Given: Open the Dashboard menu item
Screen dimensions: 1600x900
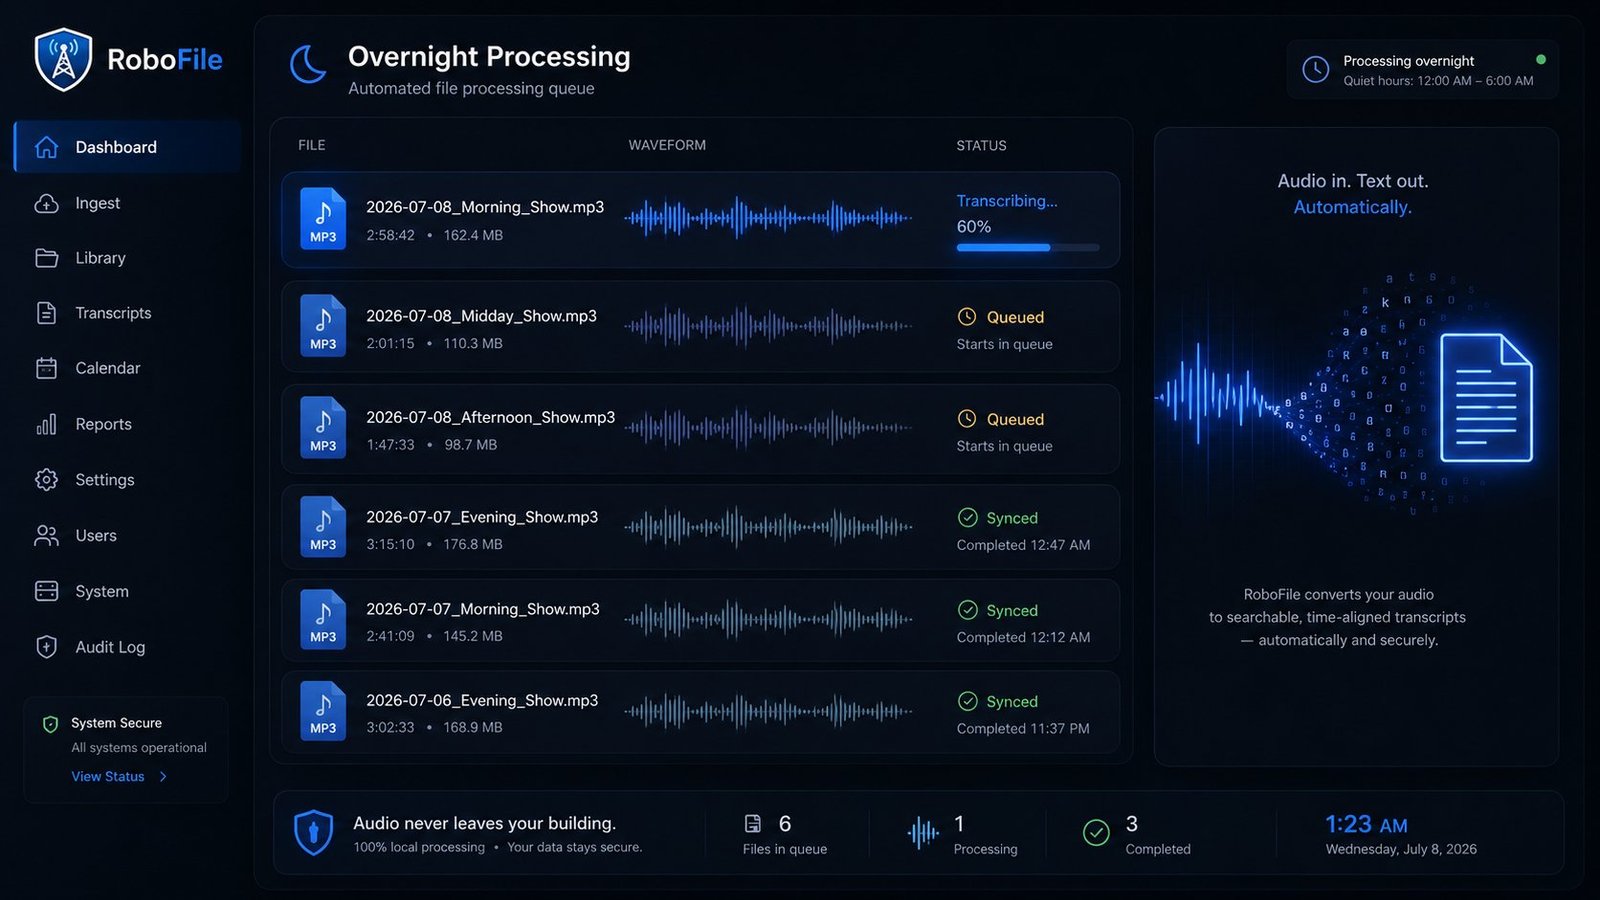Looking at the screenshot, I should click(x=127, y=147).
